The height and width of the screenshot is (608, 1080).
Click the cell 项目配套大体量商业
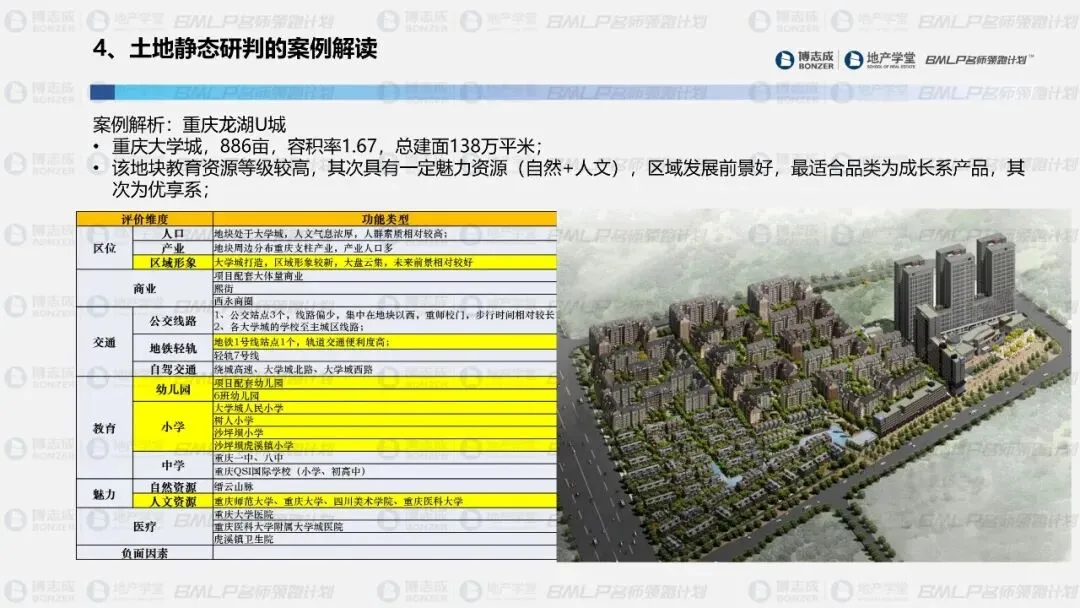pos(385,276)
